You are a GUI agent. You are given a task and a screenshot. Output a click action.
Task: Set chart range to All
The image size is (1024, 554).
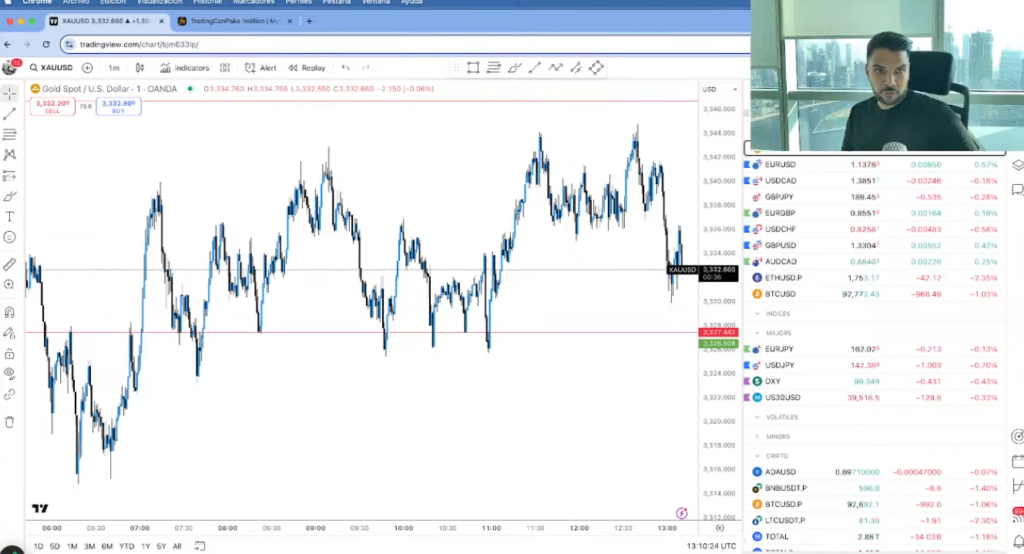177,546
